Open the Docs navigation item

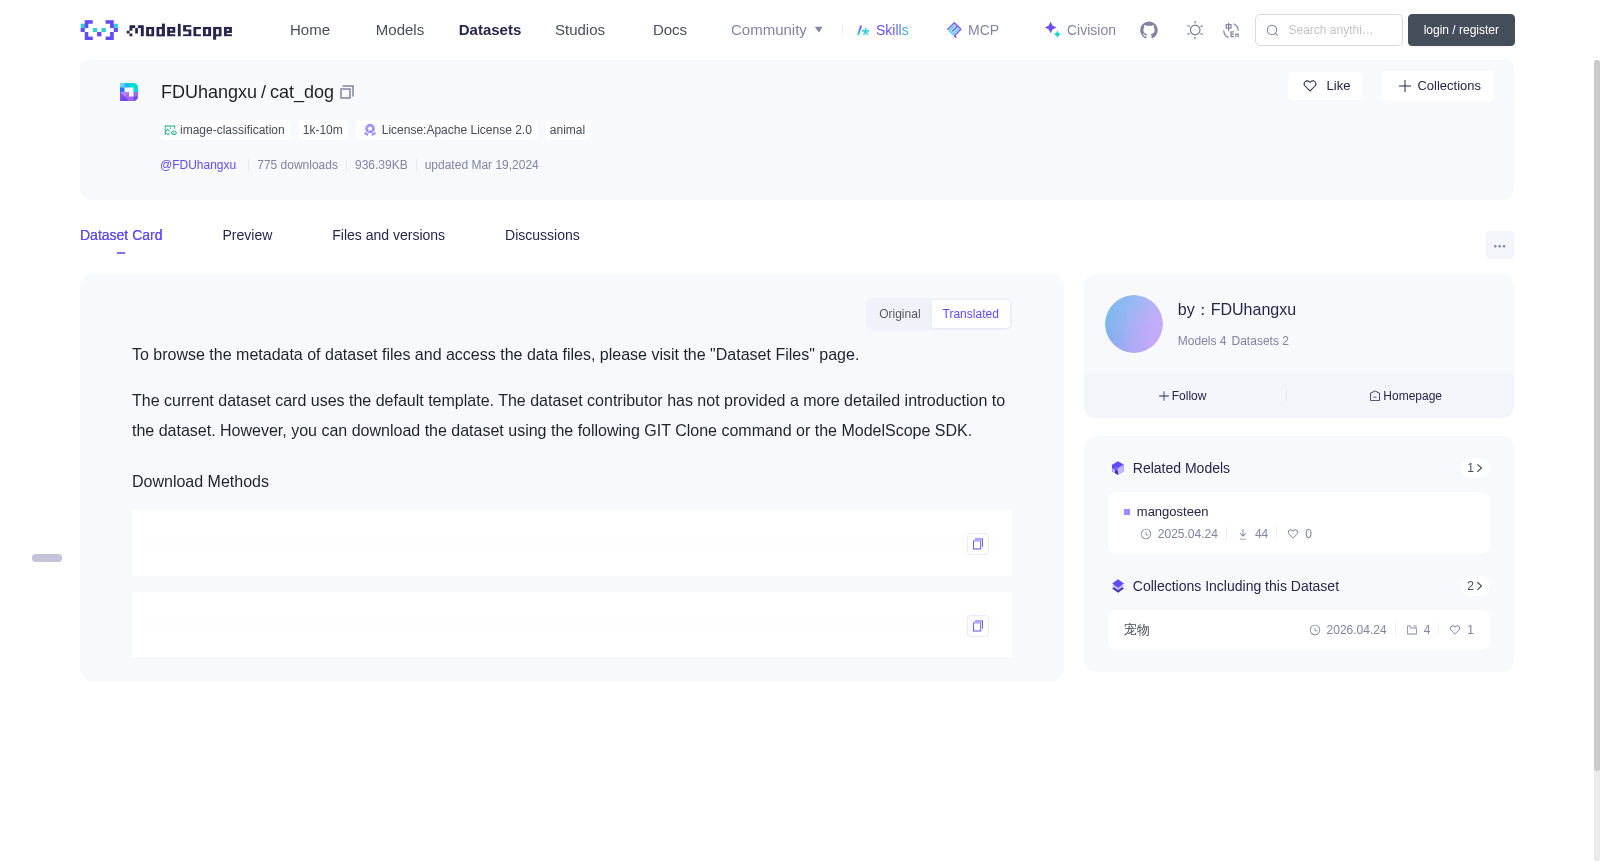coord(670,30)
